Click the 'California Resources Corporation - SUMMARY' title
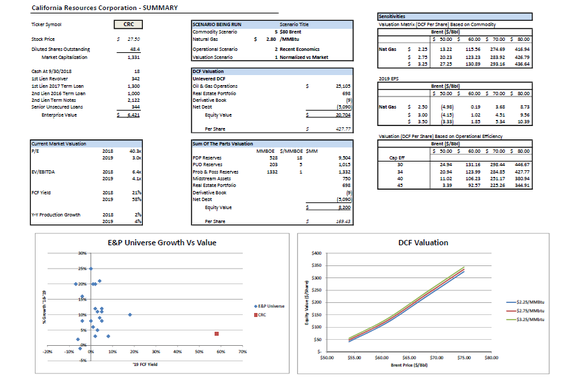Viewport: 570px width, 380px height. click(x=105, y=8)
